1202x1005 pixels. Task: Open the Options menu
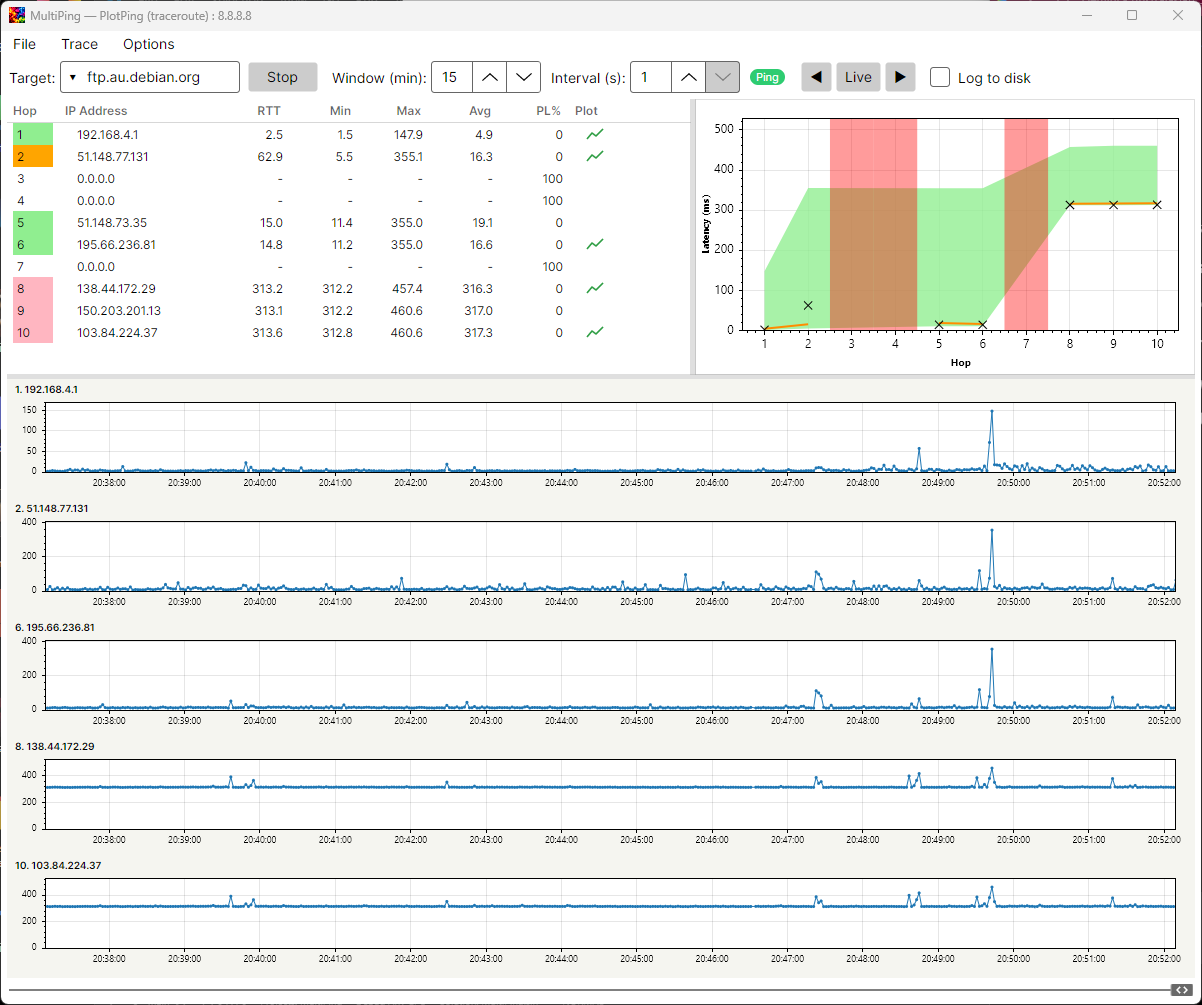[x=149, y=44]
